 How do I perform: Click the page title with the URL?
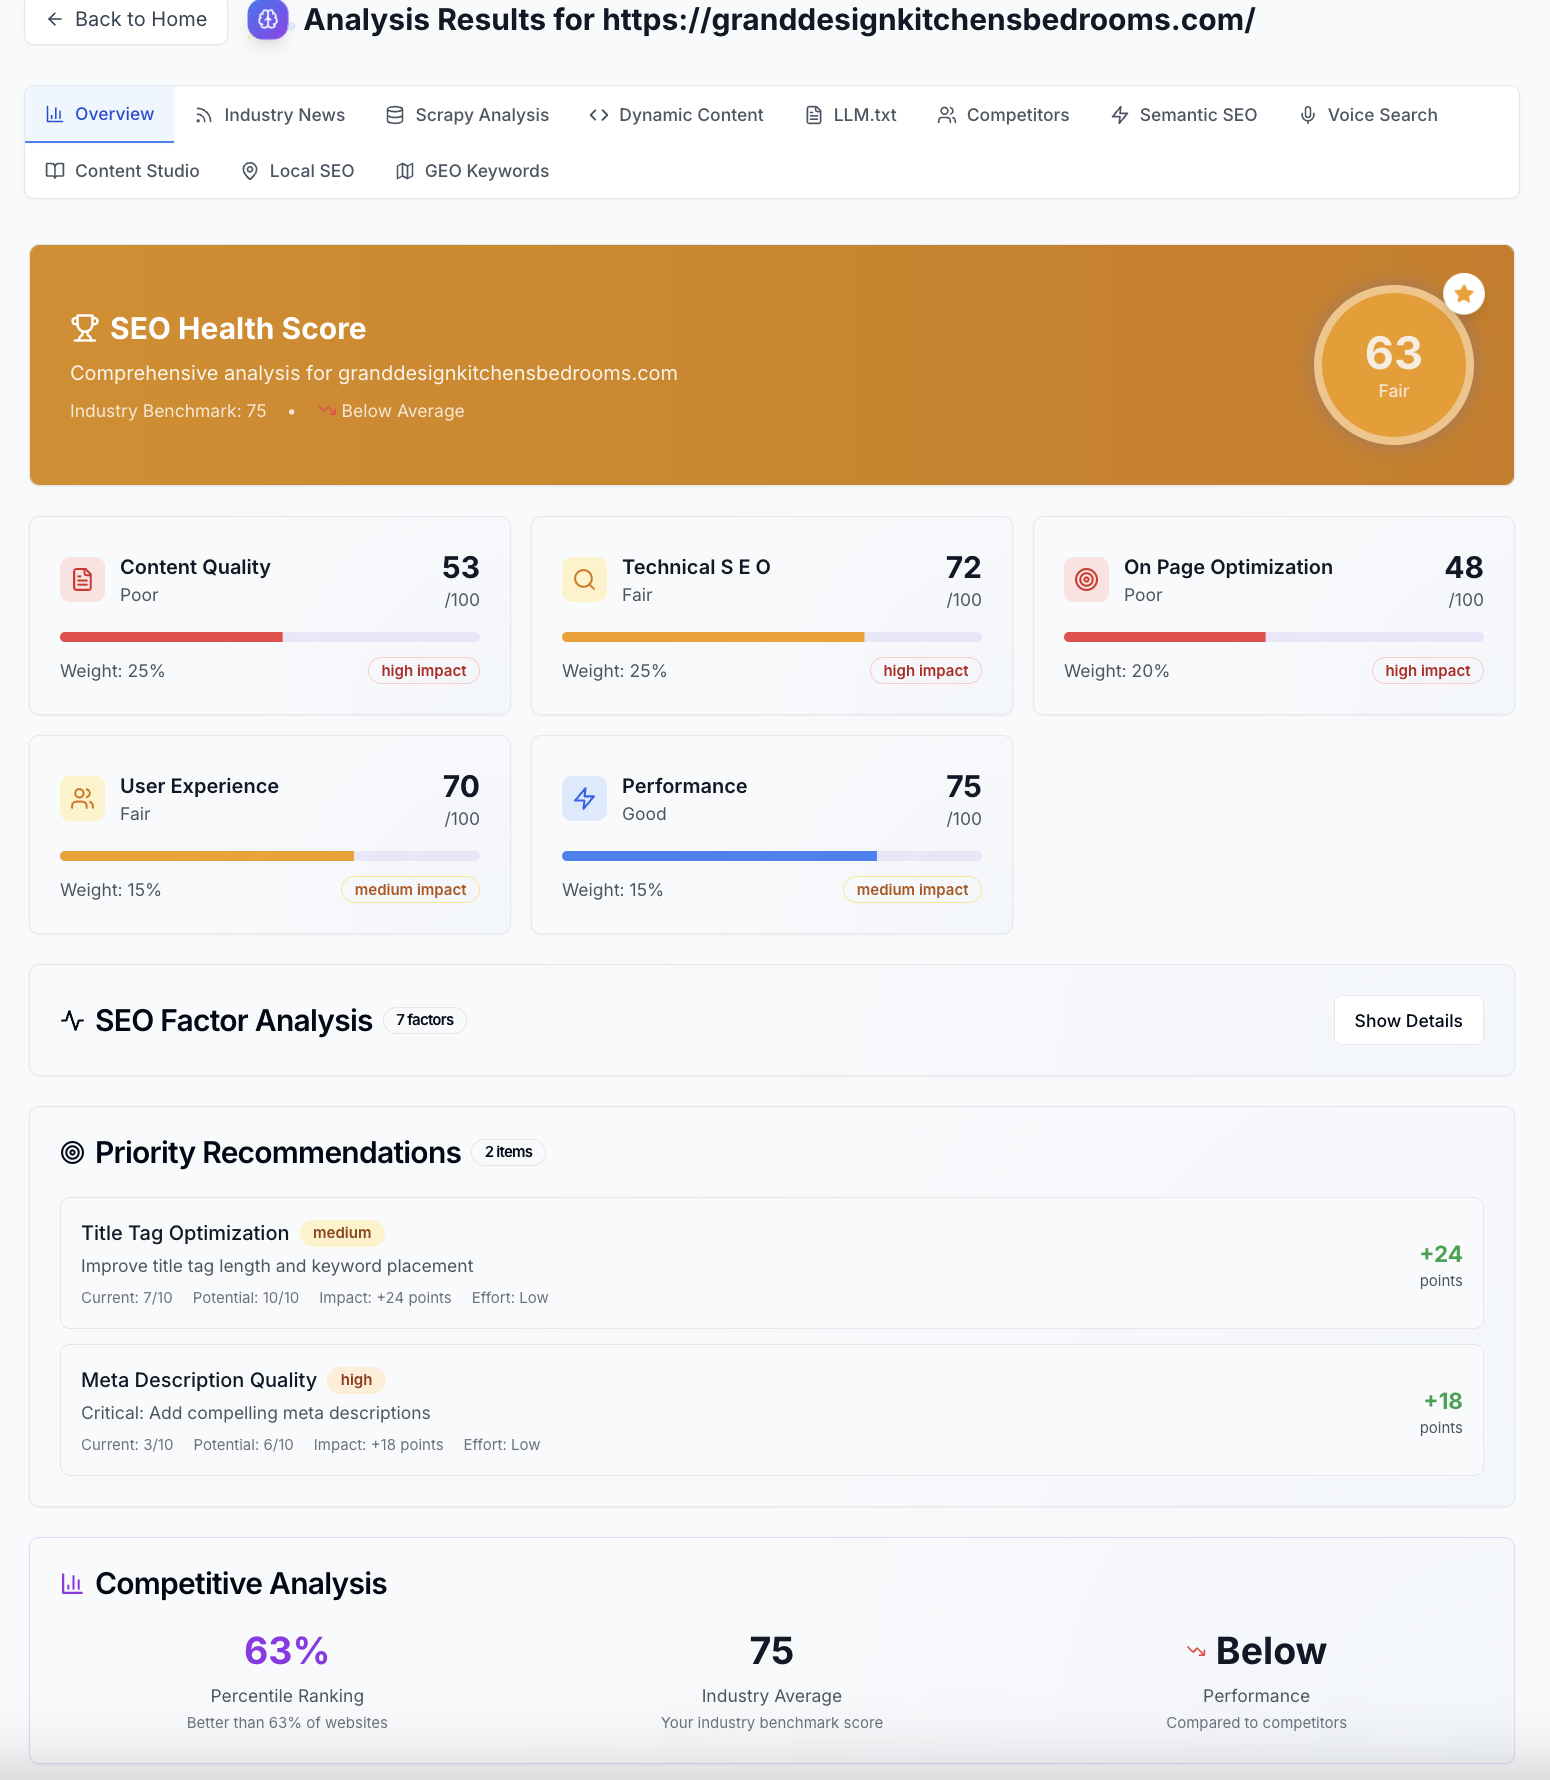tap(779, 20)
